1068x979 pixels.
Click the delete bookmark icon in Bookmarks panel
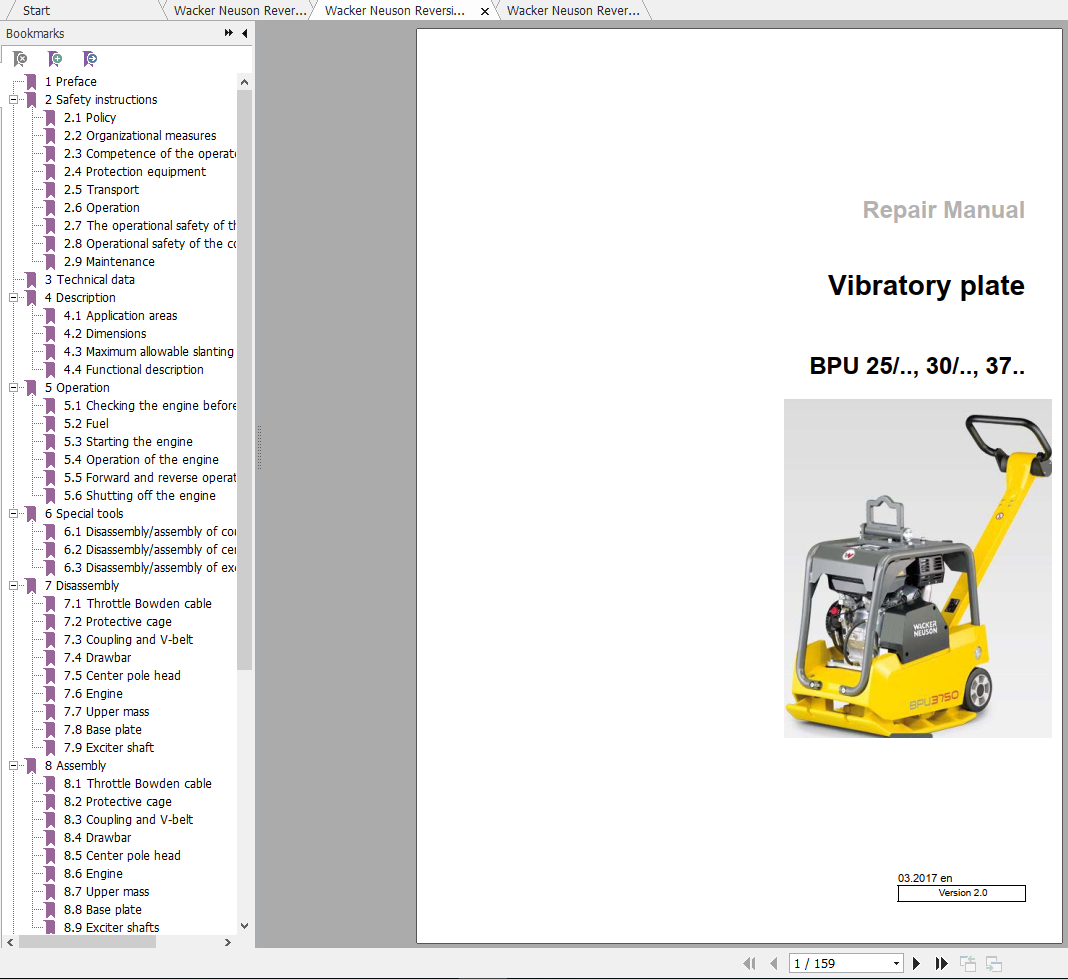(20, 59)
